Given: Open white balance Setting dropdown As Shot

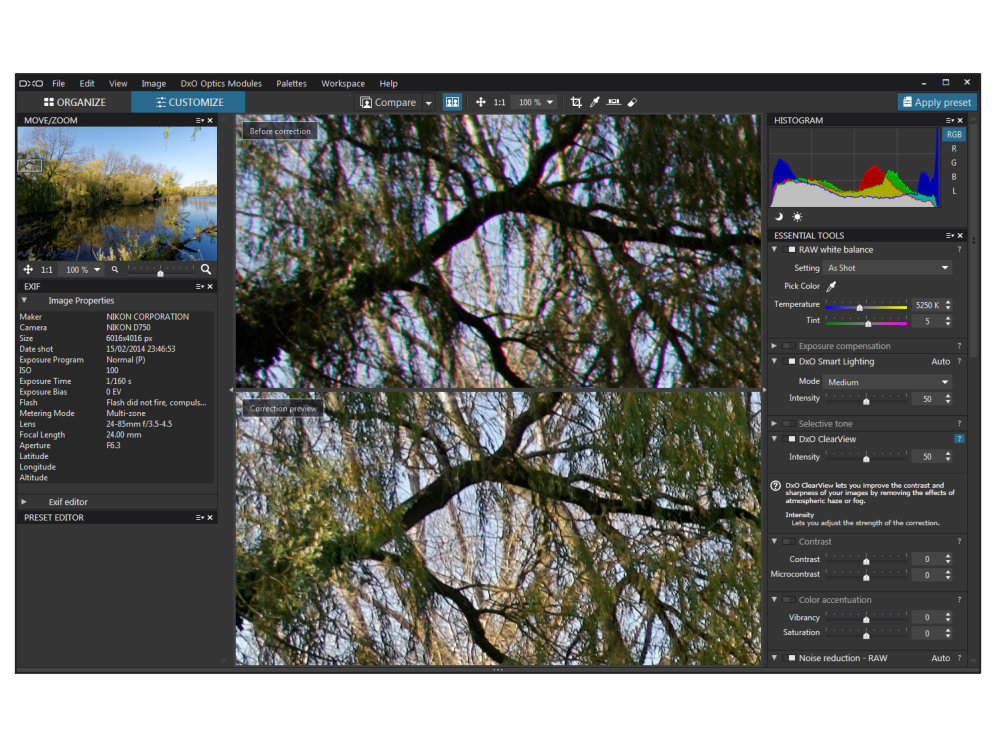Looking at the screenshot, I should (888, 268).
